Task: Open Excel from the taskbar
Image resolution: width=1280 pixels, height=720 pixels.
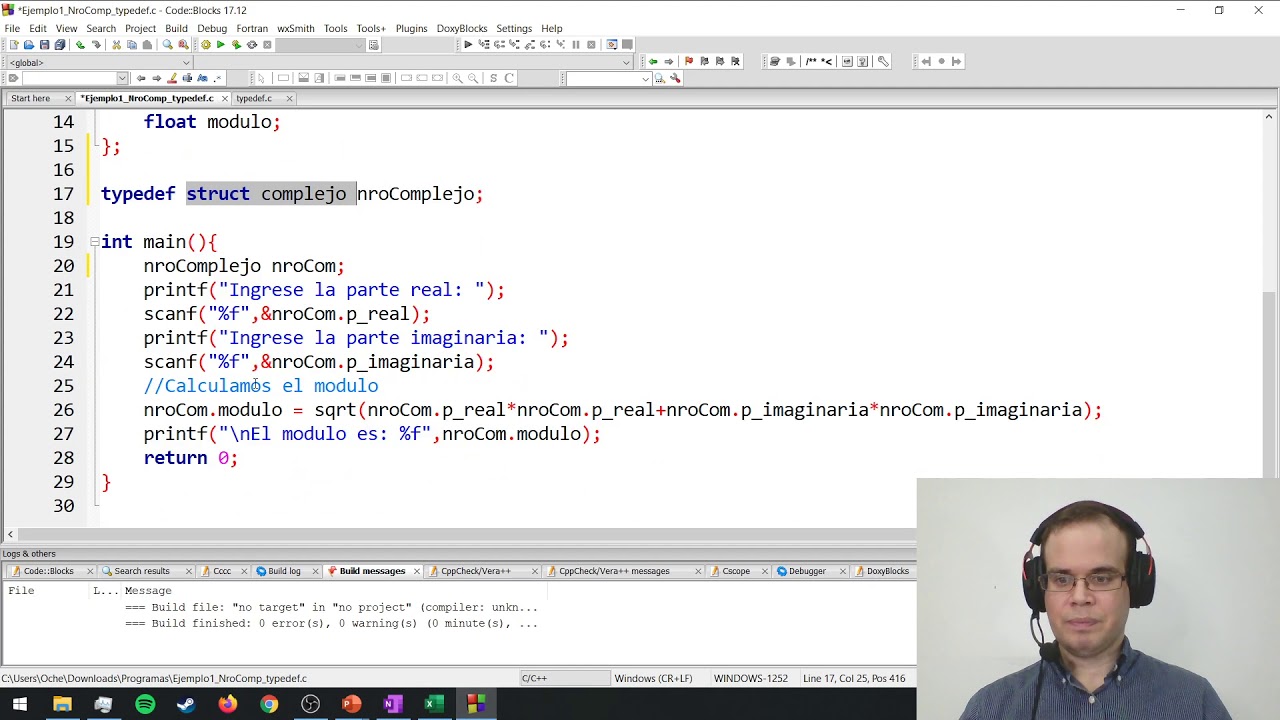Action: pos(434,704)
